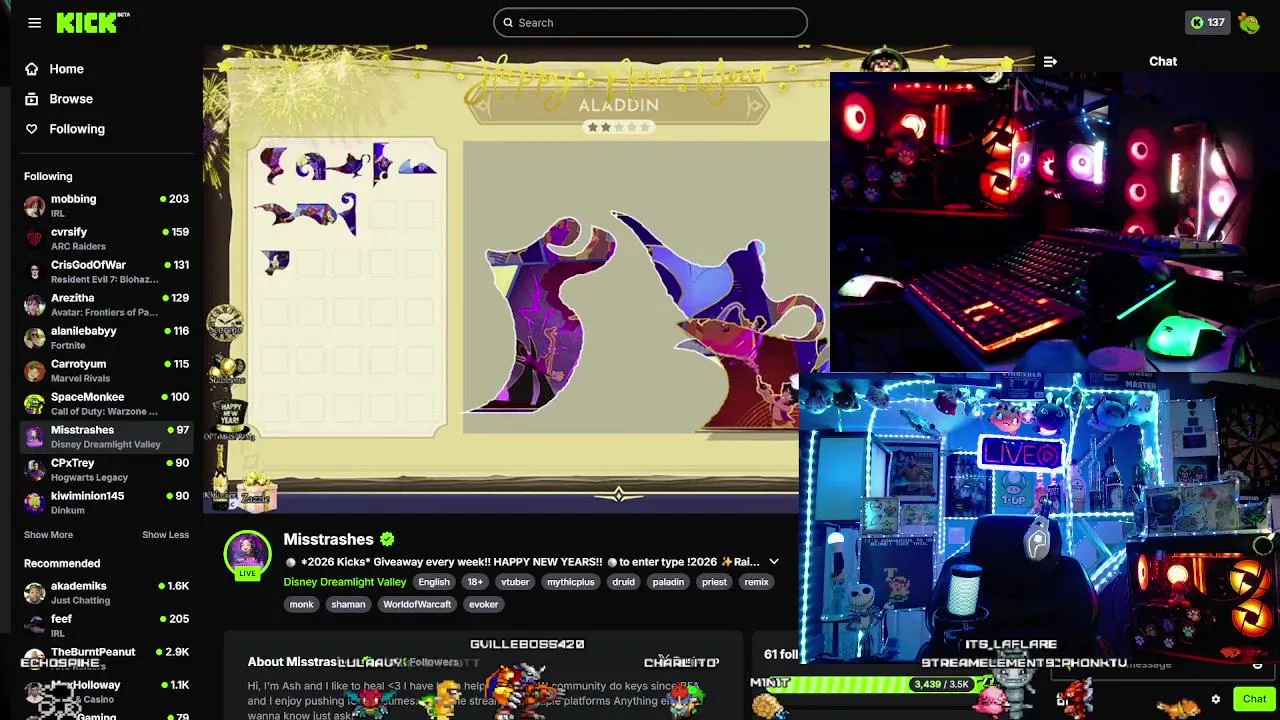The image size is (1280, 720).
Task: Open chat settings gear icon
Action: coord(1216,699)
